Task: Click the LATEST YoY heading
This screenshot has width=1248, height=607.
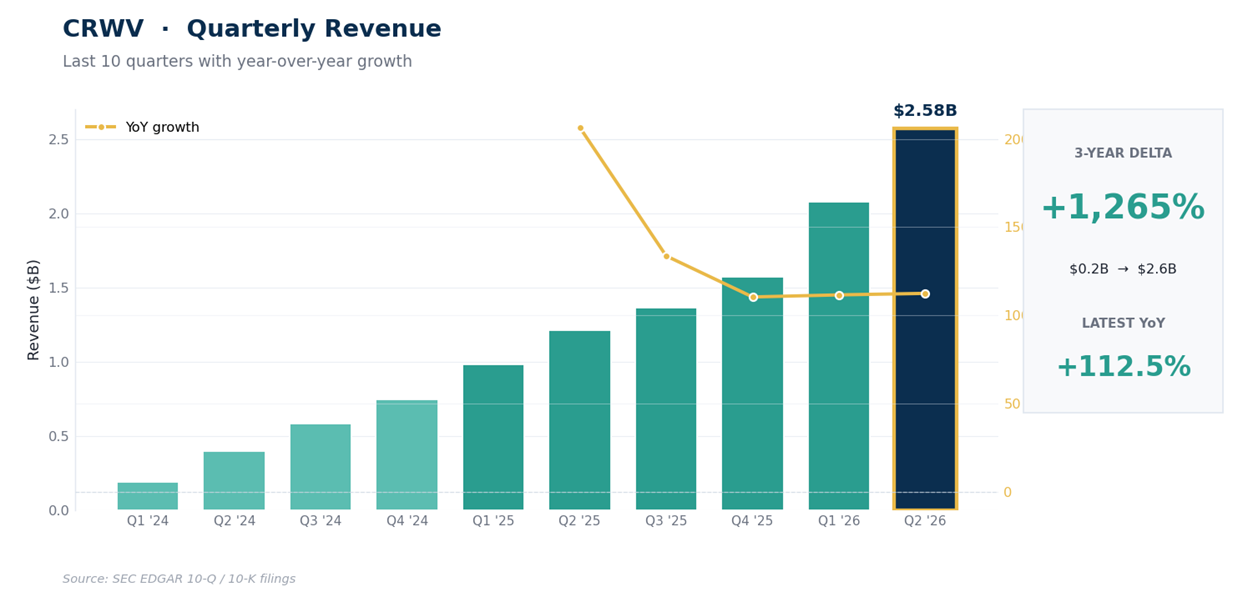Action: pyautogui.click(x=1123, y=324)
